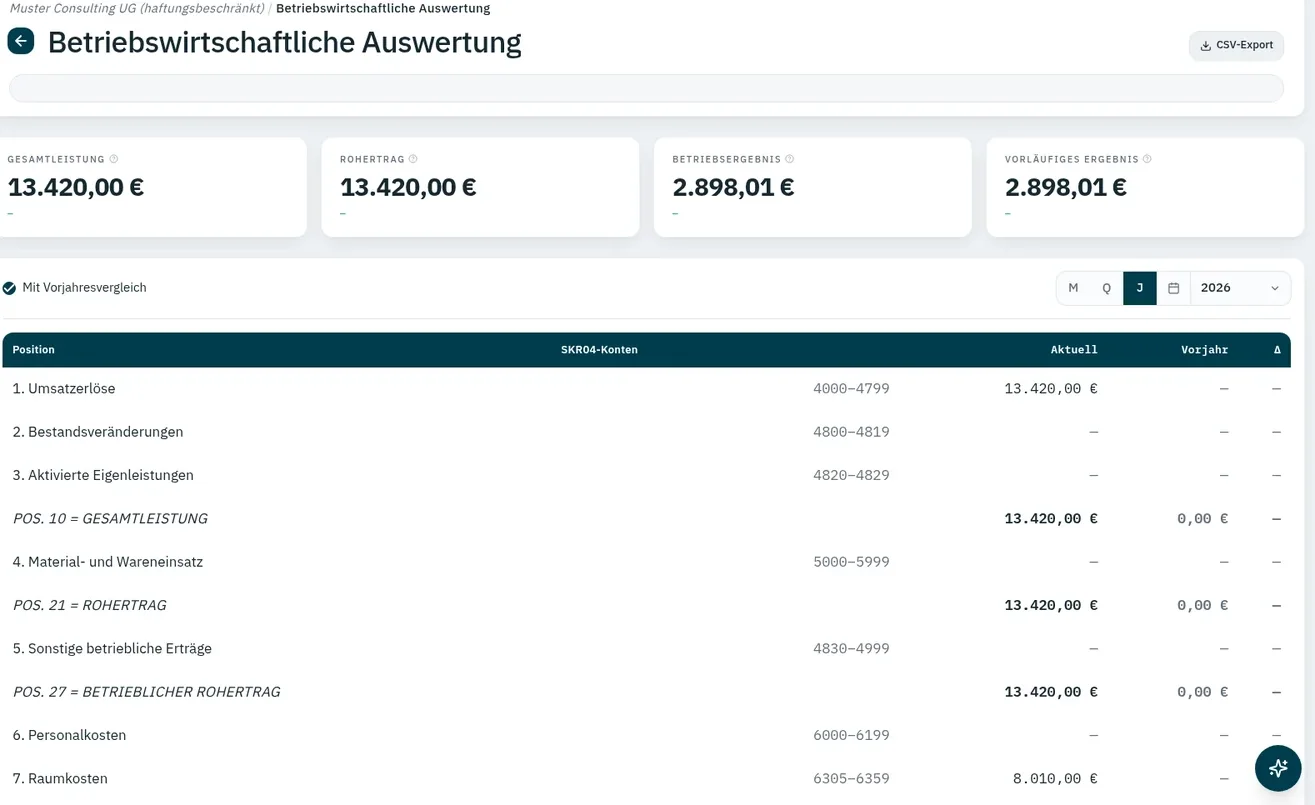Select row 6. Personalkosten

tap(646, 735)
